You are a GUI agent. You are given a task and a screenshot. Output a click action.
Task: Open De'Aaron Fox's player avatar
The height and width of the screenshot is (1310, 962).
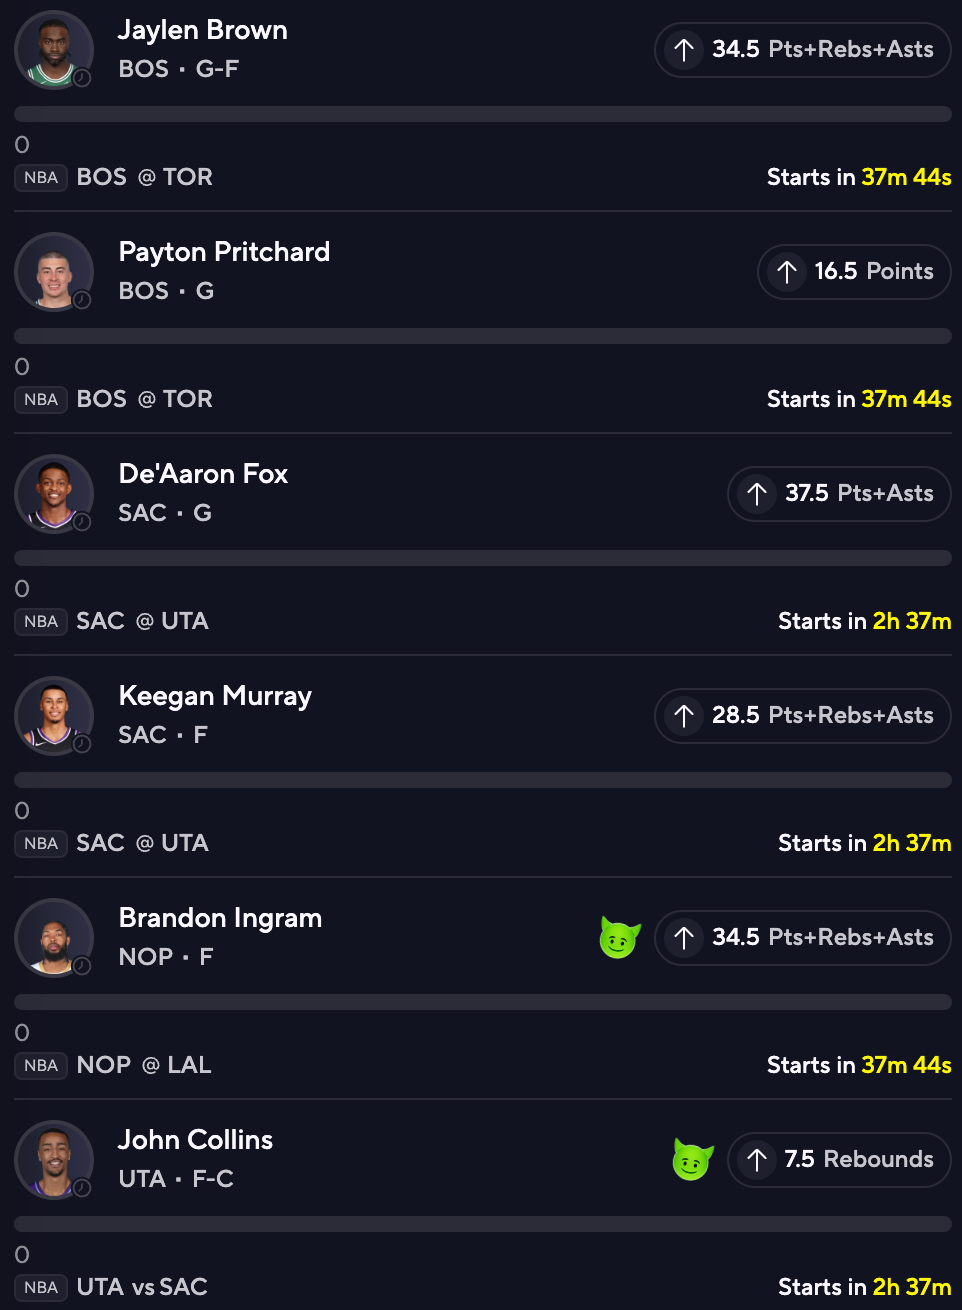(54, 494)
